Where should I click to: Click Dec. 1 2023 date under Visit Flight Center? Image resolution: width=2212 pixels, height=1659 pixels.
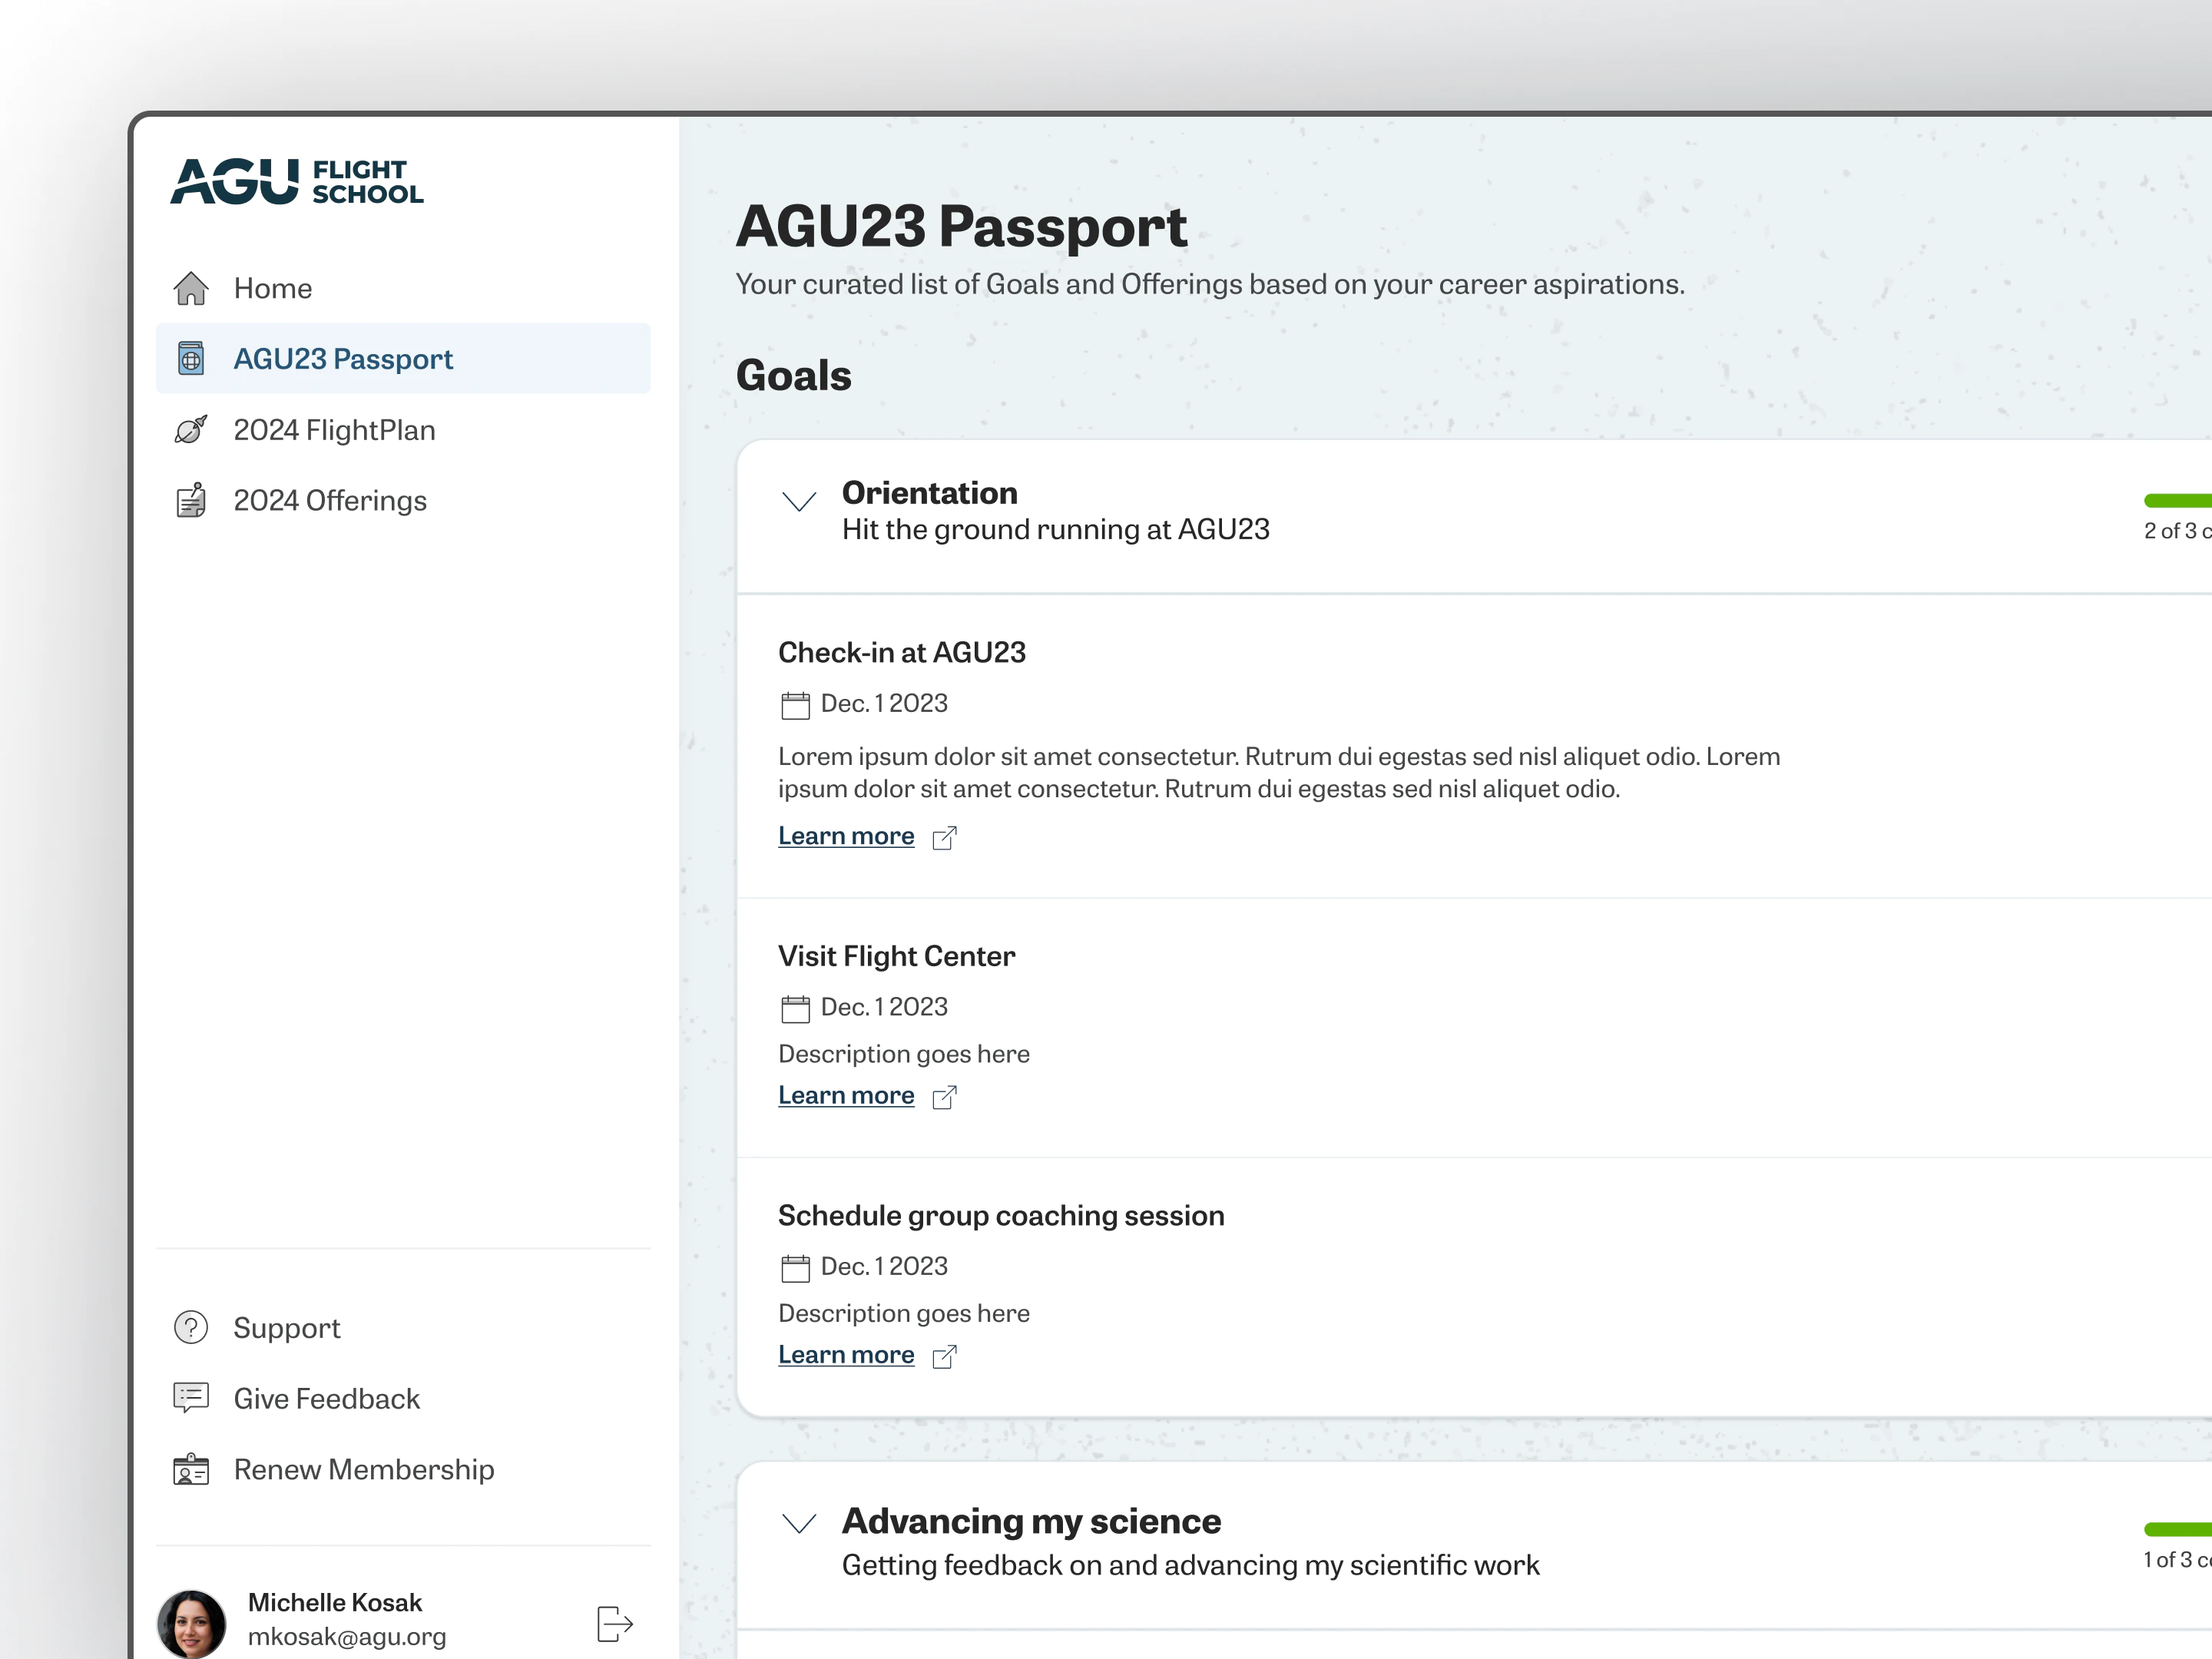[884, 1007]
